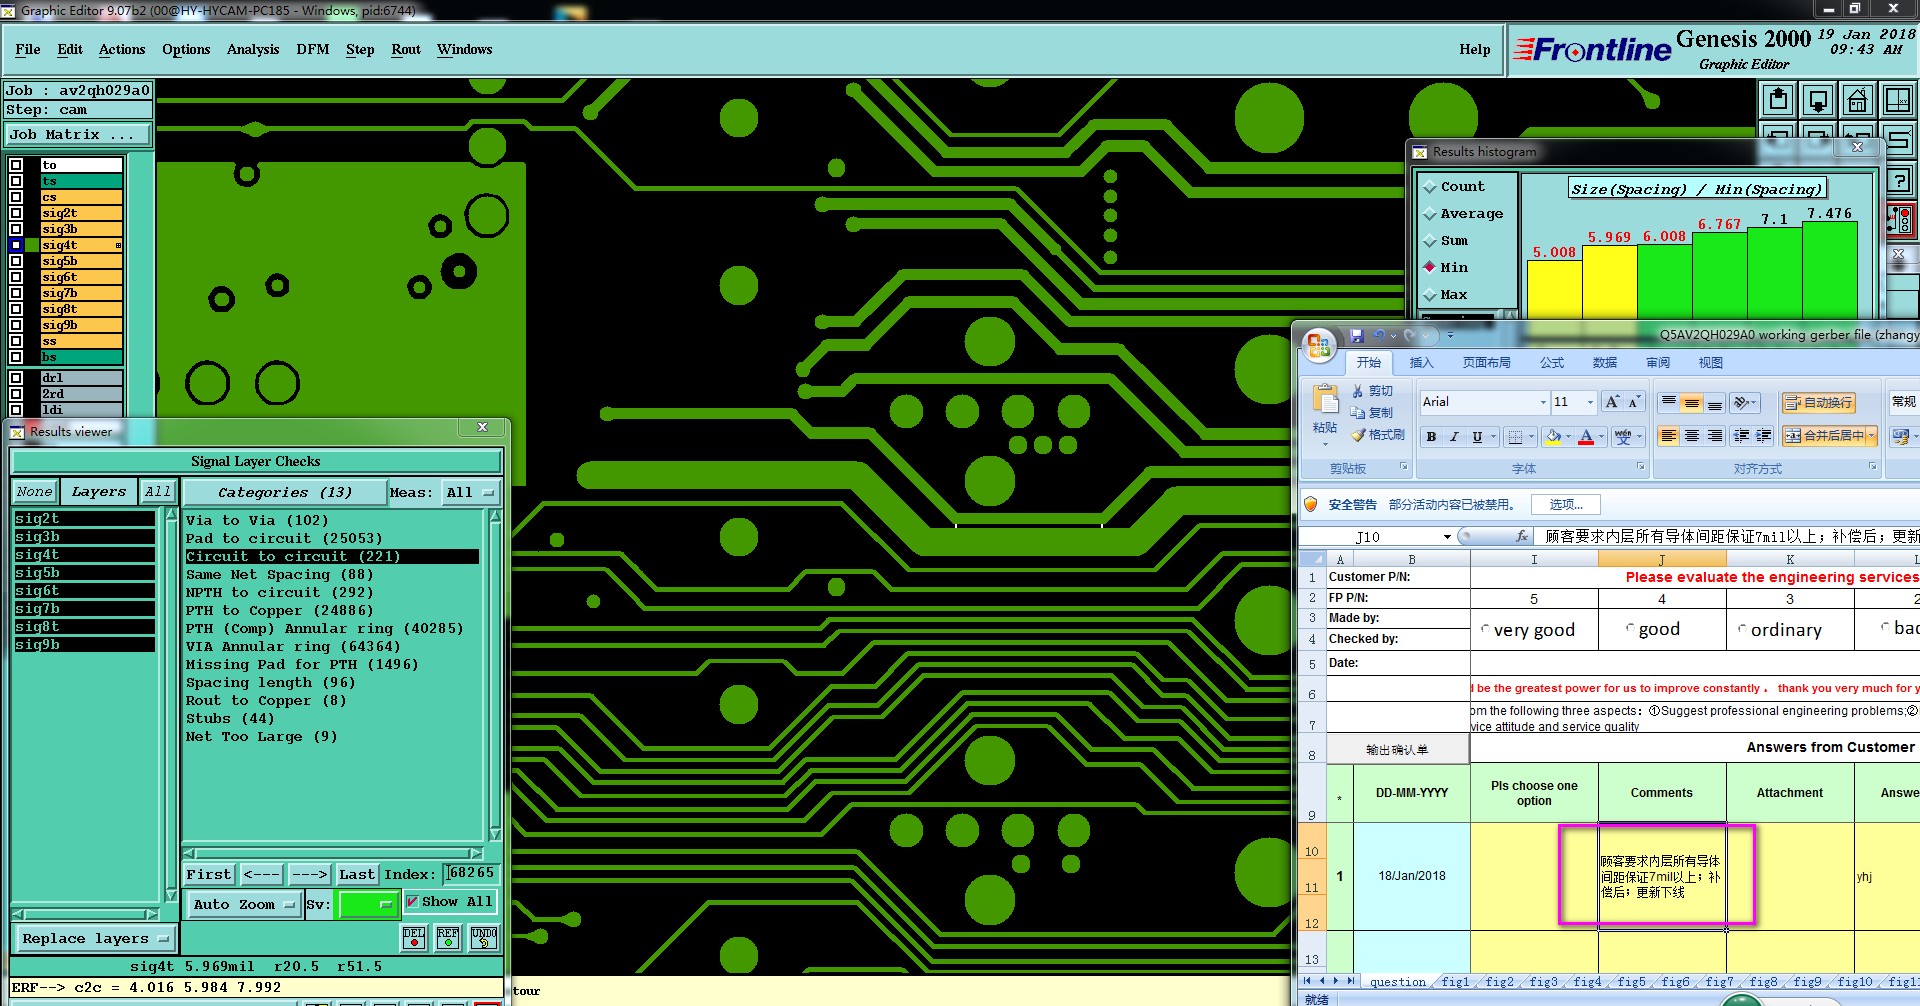
Task: Click the Cut scissors icon in Excel
Action: [x=1358, y=391]
